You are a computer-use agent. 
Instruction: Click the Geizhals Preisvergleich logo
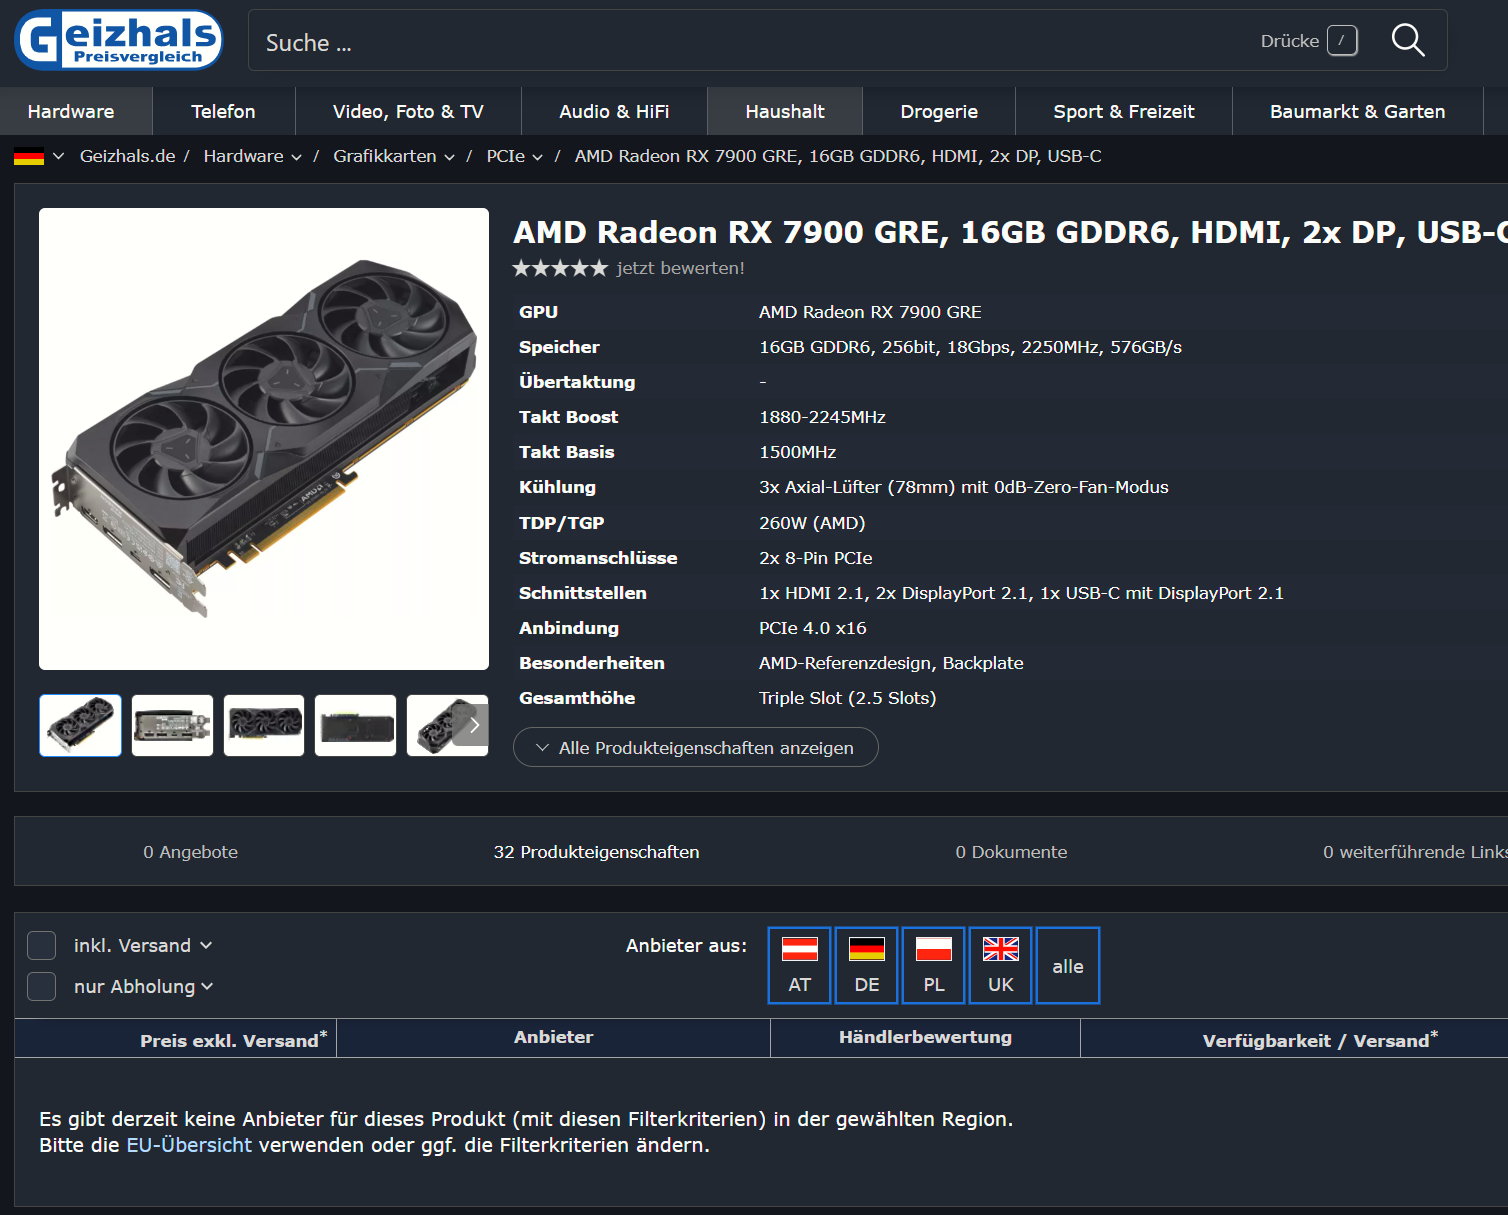(x=119, y=40)
